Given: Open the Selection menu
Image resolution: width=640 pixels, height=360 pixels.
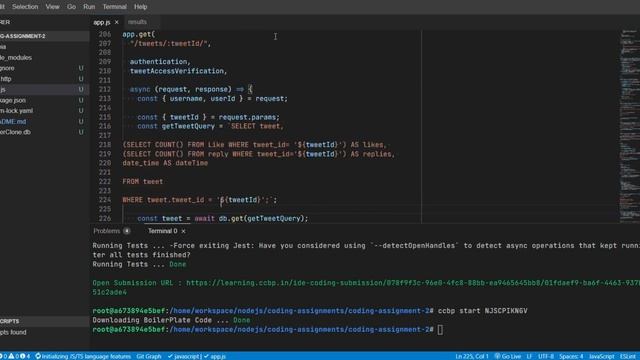Looking at the screenshot, I should pos(25,7).
